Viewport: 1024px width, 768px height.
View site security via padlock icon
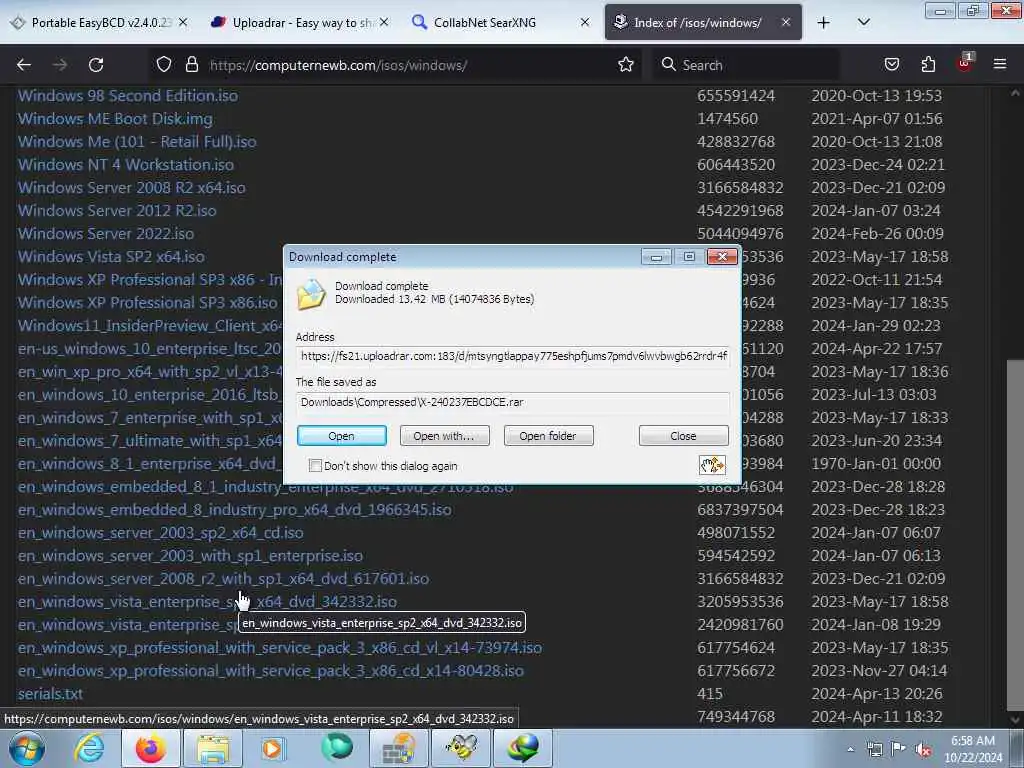191,65
